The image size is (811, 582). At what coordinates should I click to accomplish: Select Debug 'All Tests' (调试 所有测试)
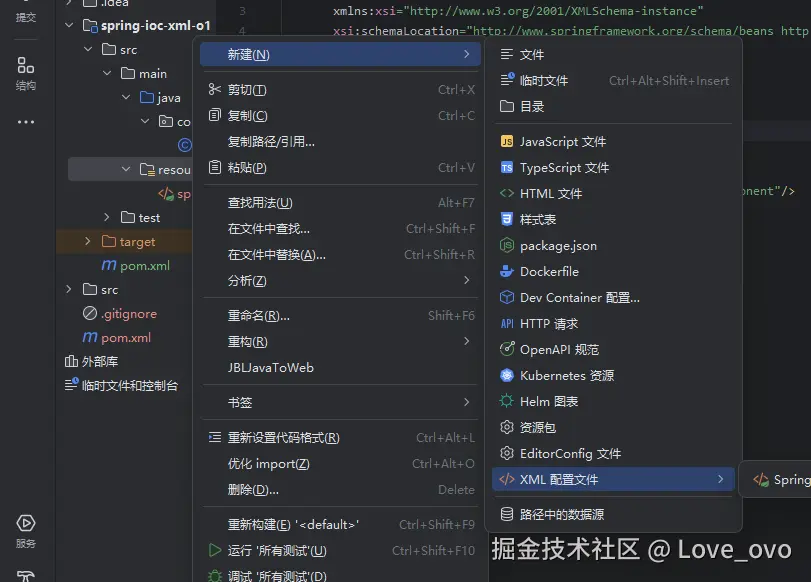[340, 575]
